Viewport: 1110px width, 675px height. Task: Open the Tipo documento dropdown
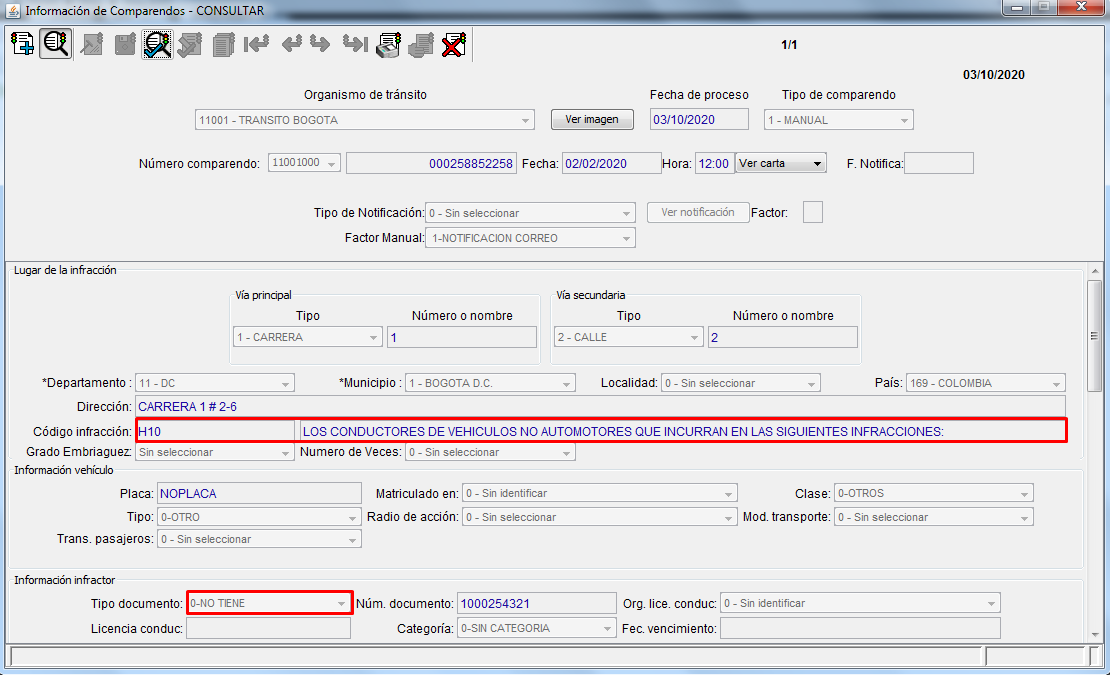pos(270,603)
